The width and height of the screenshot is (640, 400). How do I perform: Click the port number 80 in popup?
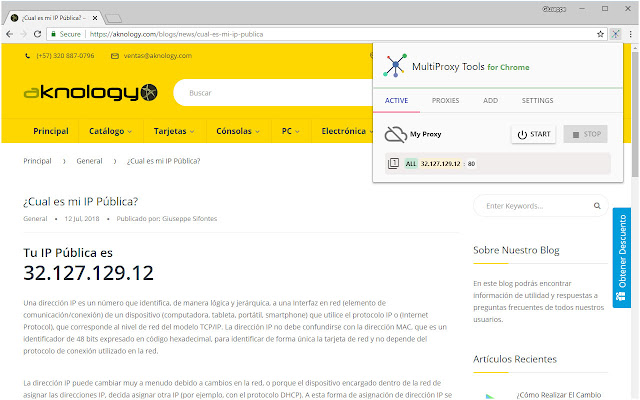471,164
